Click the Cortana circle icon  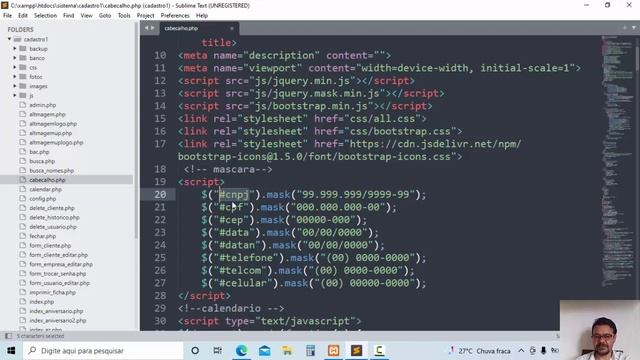point(195,350)
